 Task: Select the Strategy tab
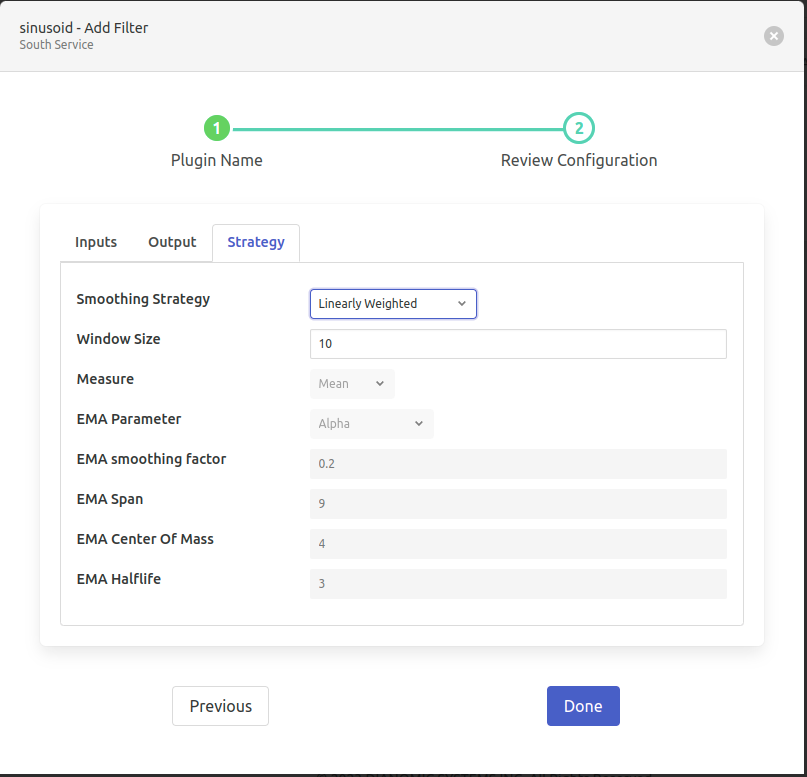coord(256,242)
